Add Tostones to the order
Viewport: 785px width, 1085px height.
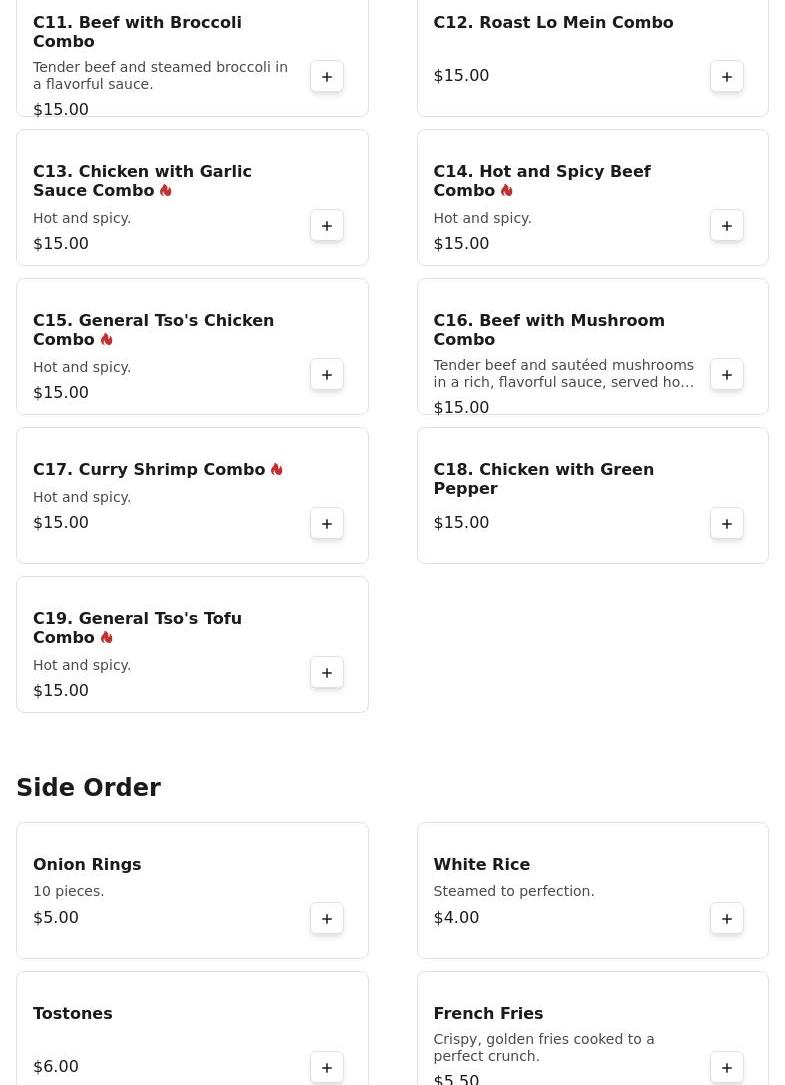[327, 1068]
